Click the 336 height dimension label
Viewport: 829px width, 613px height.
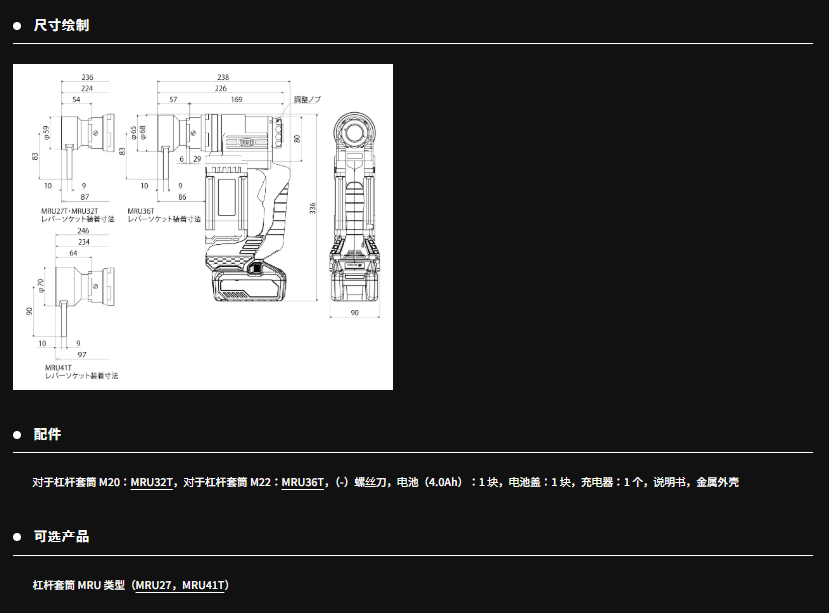point(313,208)
